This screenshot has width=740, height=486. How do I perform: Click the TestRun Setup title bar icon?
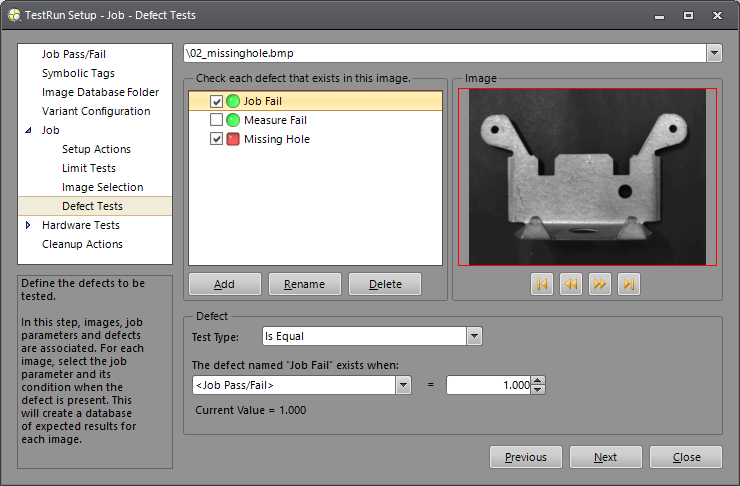[x=13, y=15]
